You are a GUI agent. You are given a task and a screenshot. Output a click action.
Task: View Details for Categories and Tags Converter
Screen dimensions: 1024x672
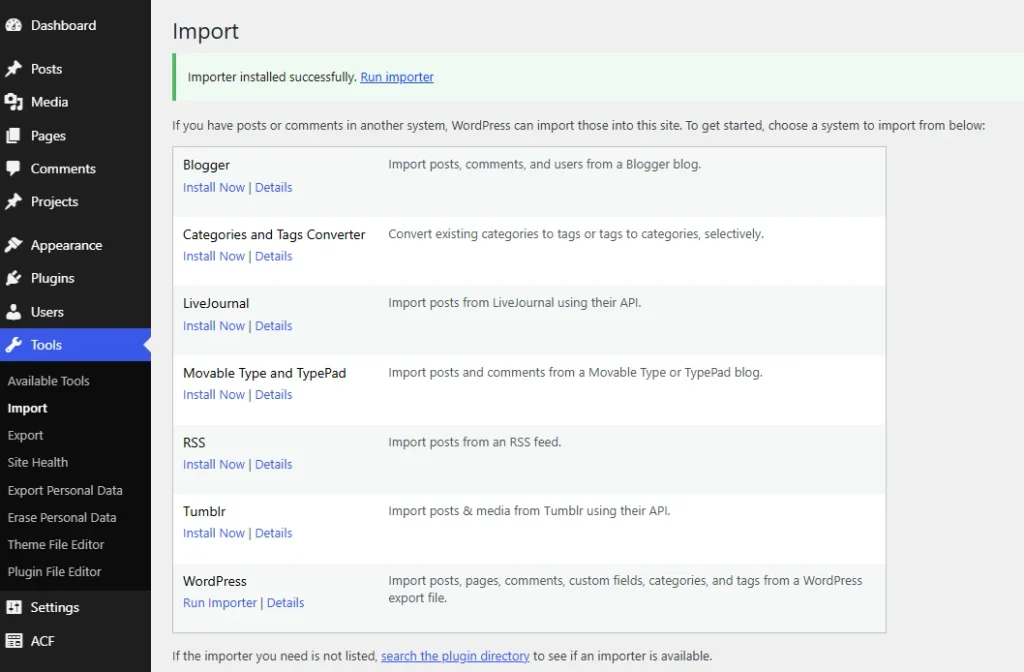point(274,256)
